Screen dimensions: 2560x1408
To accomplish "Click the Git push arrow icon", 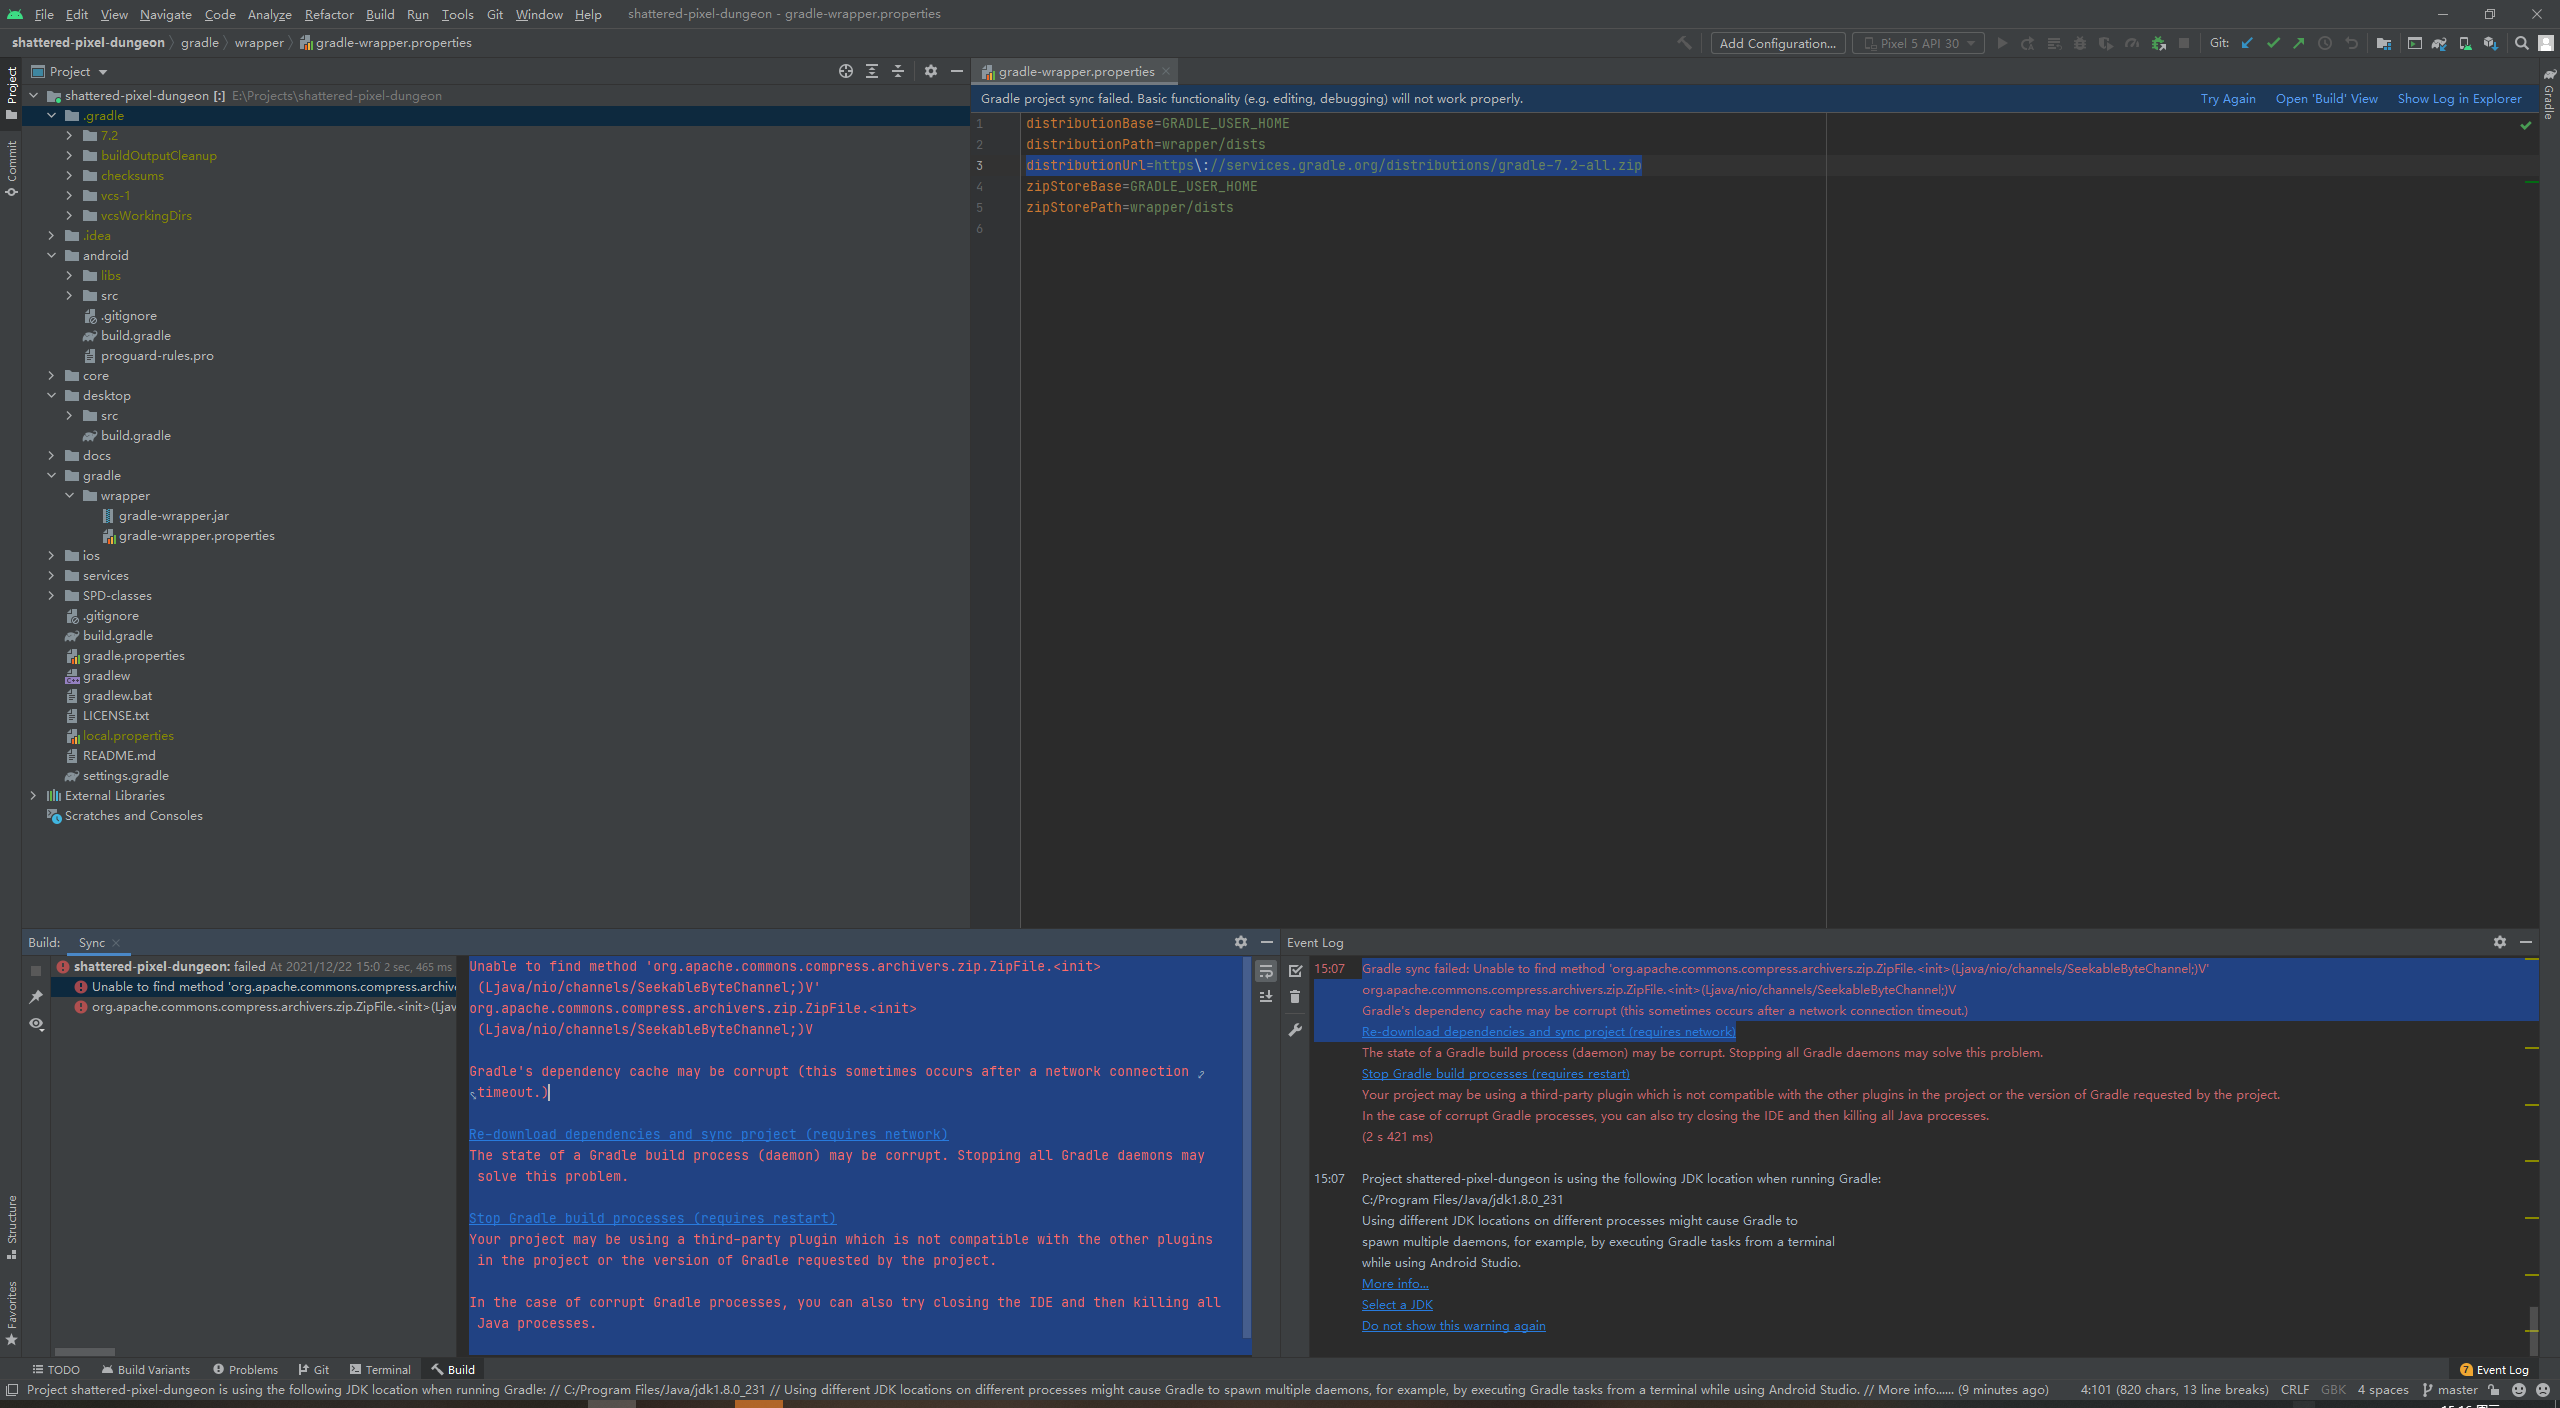I will [2299, 43].
